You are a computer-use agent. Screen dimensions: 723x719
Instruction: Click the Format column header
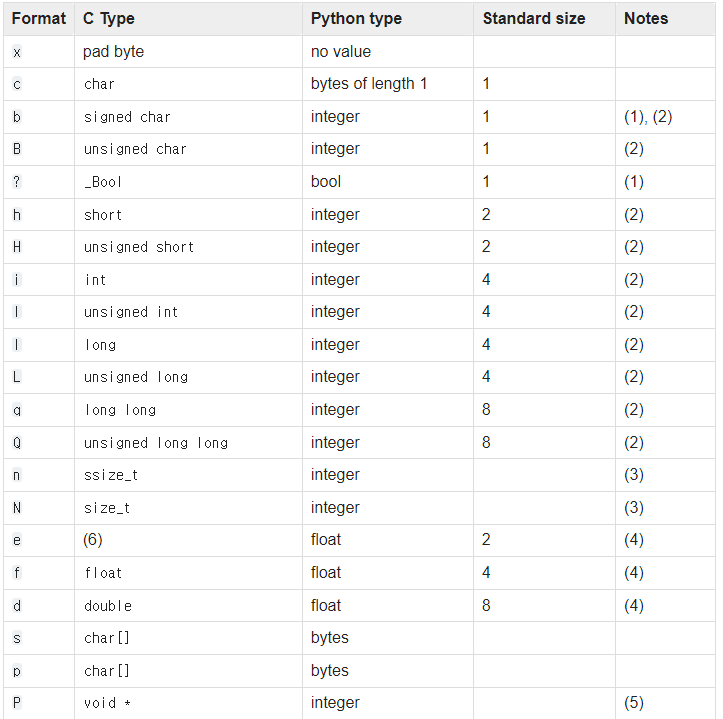(39, 18)
